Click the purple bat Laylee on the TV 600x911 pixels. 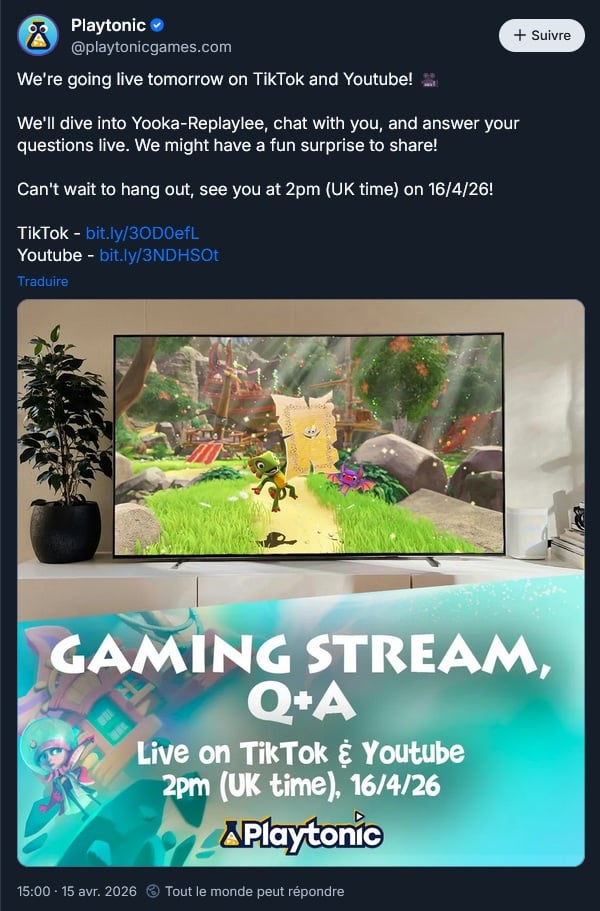[349, 478]
